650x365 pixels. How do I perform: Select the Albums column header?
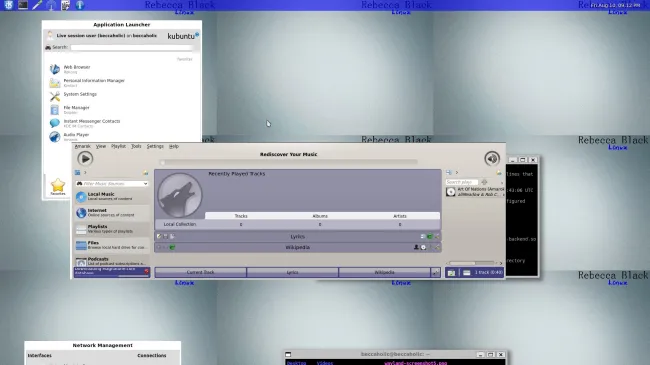click(x=320, y=216)
